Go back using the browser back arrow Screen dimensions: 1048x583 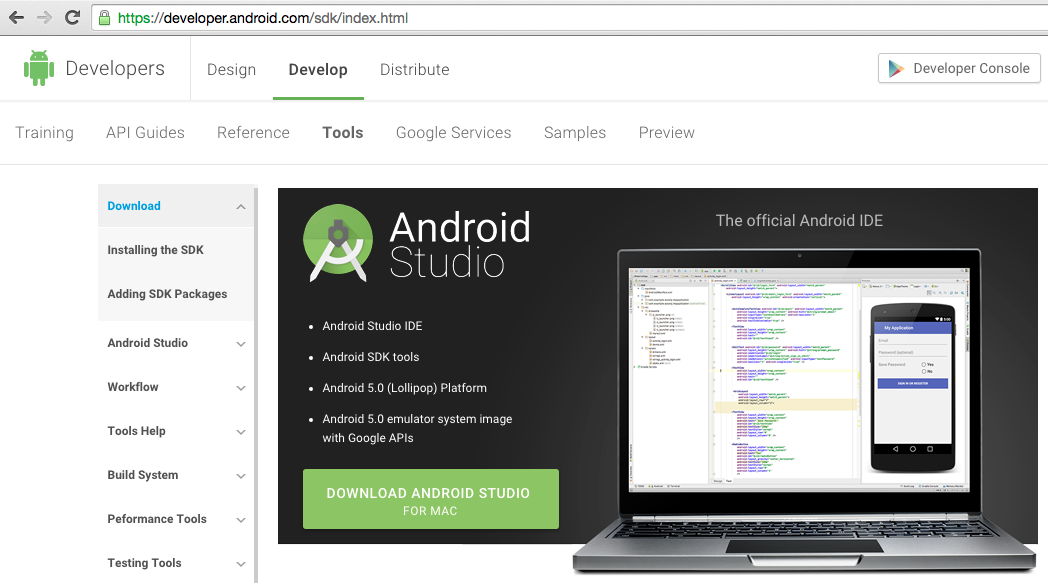tap(17, 17)
